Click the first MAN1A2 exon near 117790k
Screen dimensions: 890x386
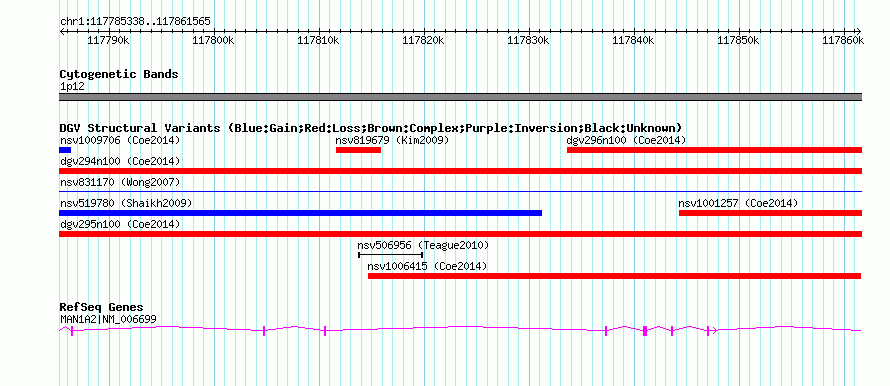point(72,331)
